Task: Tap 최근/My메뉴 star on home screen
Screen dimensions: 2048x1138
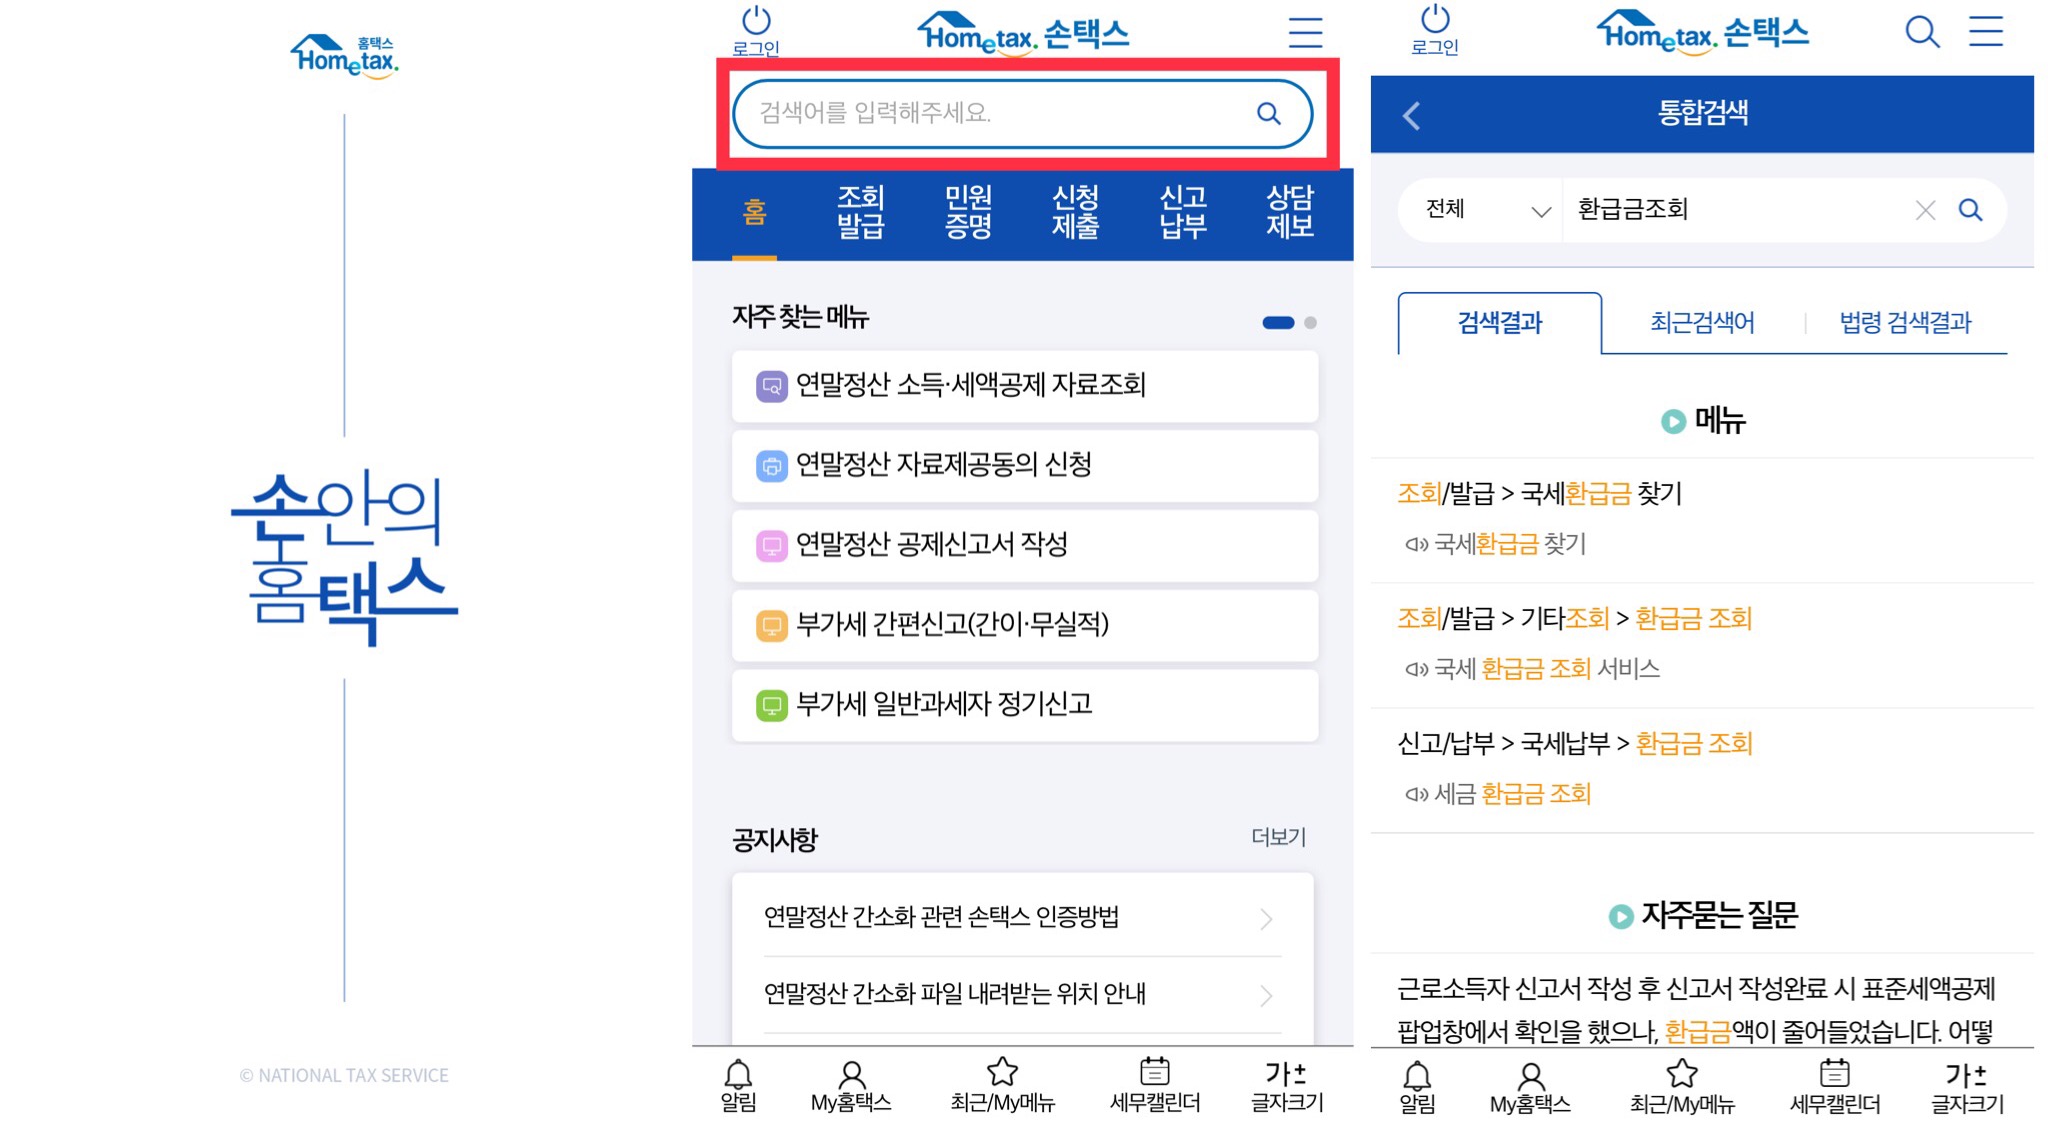Action: pyautogui.click(x=1002, y=1086)
